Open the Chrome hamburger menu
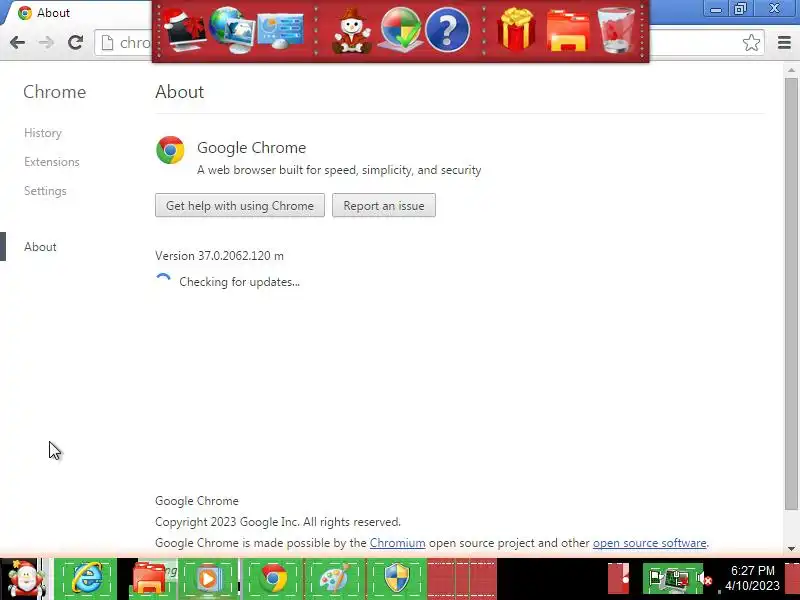 pos(784,43)
